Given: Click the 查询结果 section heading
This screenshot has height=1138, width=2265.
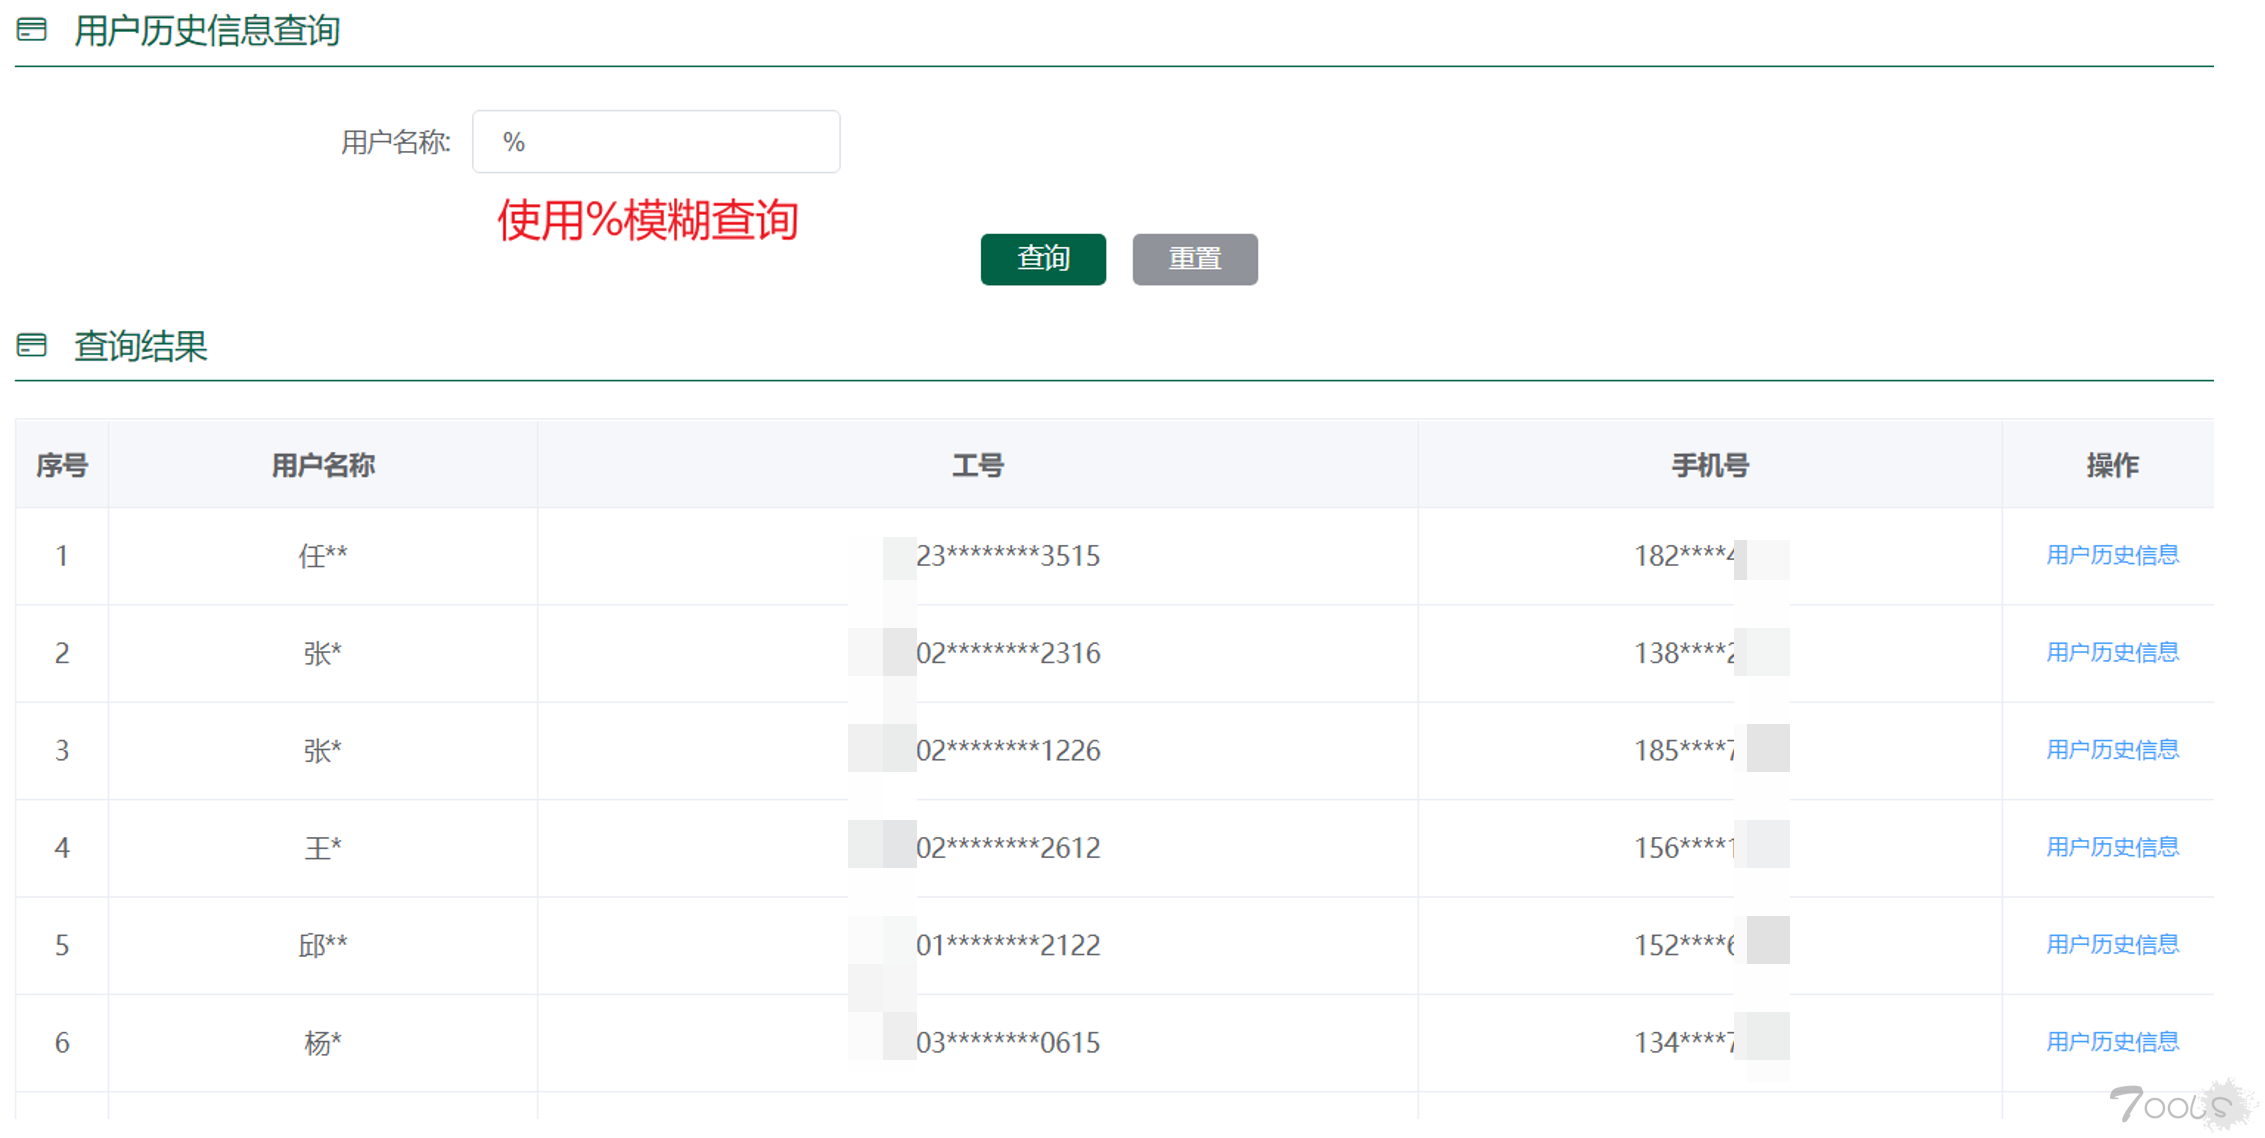Looking at the screenshot, I should click(x=140, y=346).
